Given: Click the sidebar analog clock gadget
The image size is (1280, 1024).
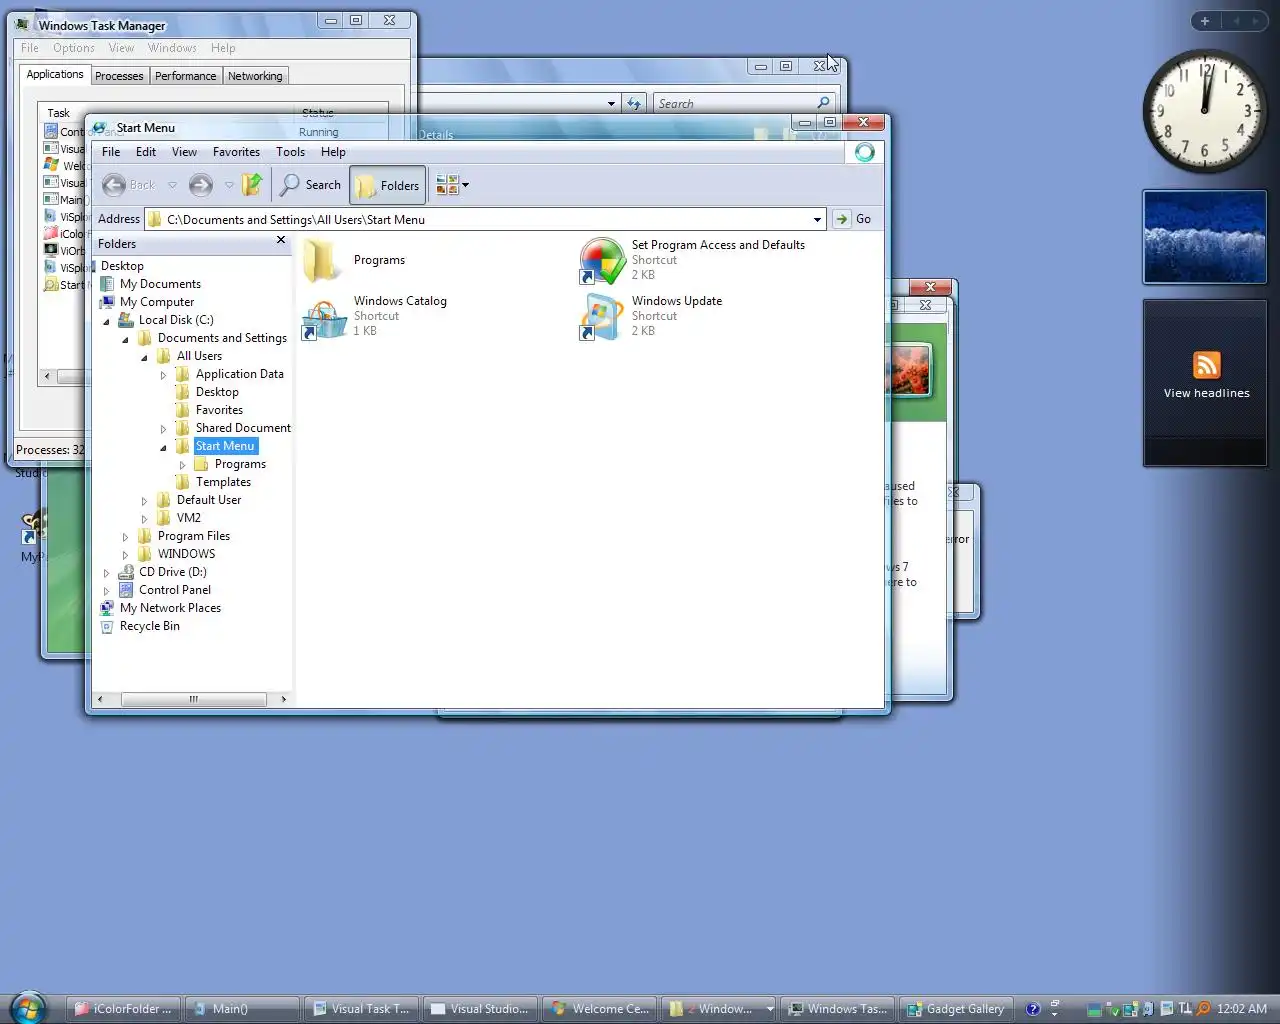Looking at the screenshot, I should click(1205, 110).
